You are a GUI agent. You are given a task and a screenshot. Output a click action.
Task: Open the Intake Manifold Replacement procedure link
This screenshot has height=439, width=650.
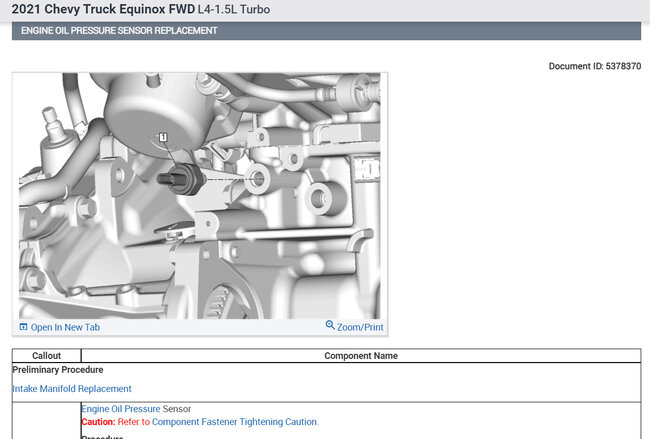[x=72, y=389]
